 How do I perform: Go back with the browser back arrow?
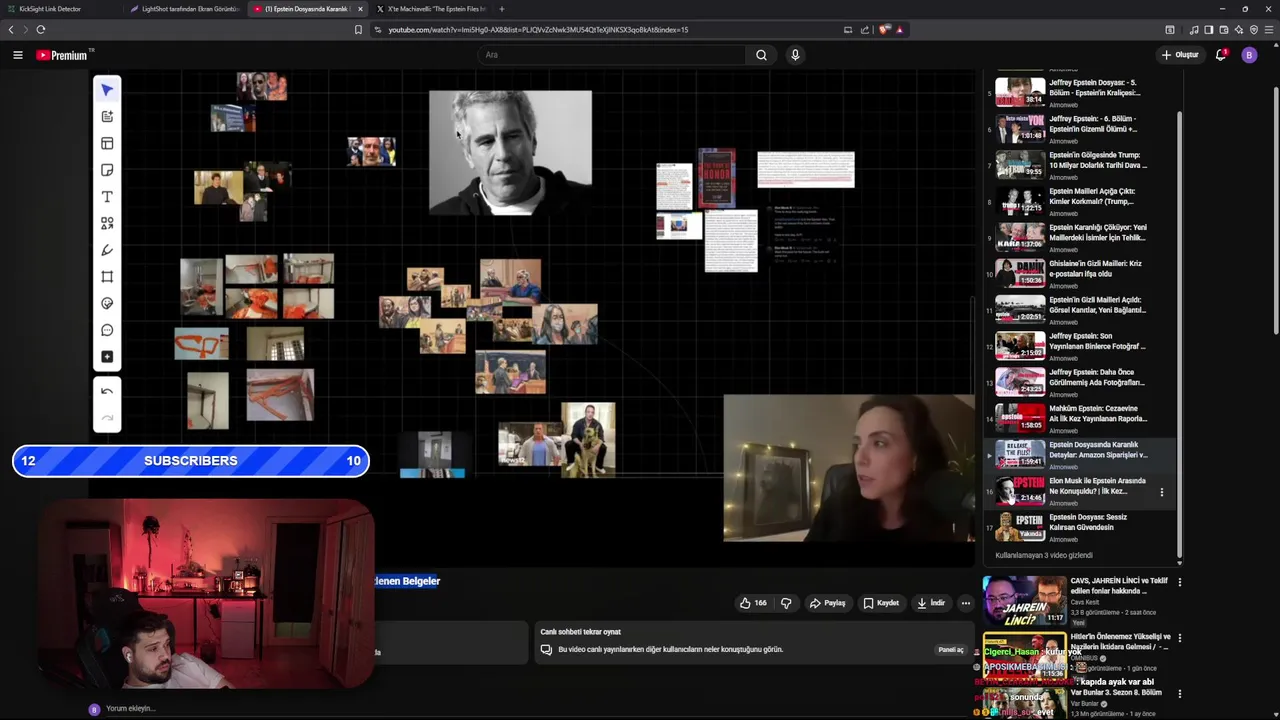(12, 29)
